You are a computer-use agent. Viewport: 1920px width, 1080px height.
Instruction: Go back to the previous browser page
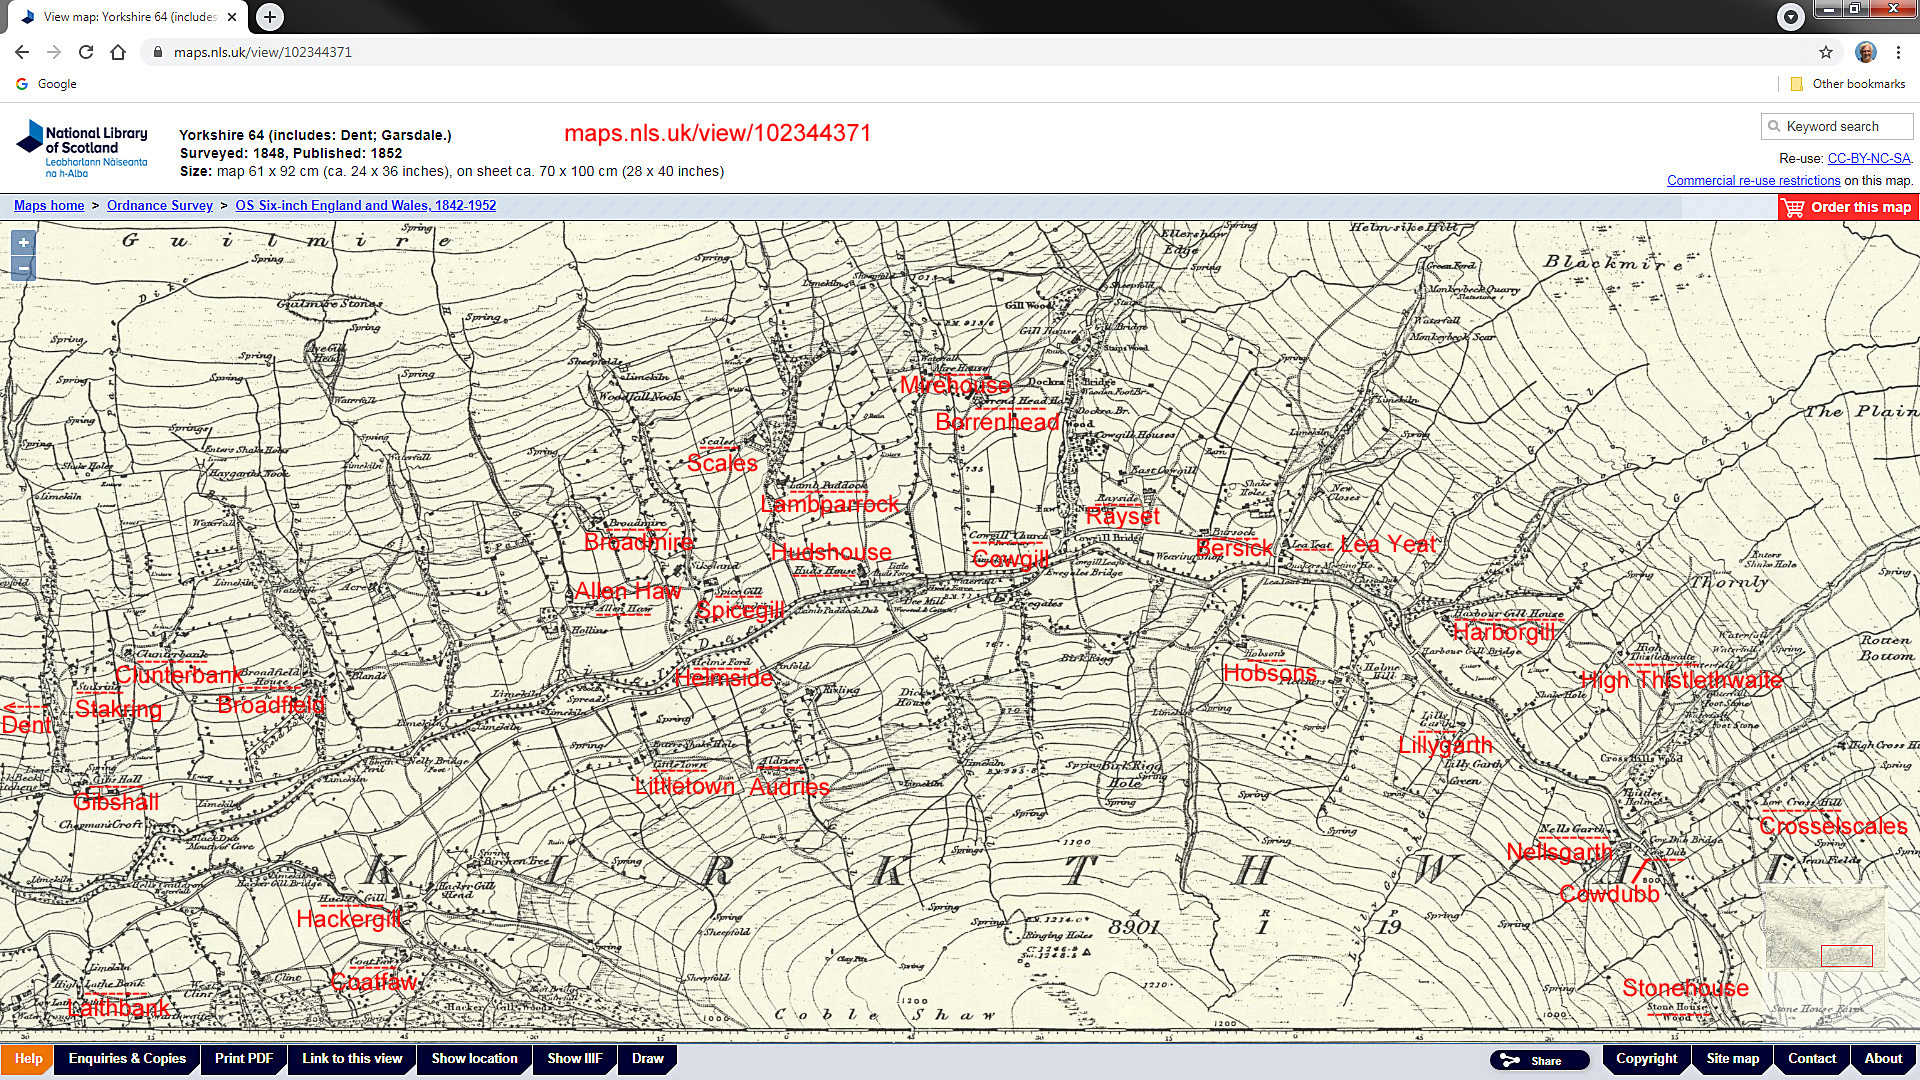(22, 52)
